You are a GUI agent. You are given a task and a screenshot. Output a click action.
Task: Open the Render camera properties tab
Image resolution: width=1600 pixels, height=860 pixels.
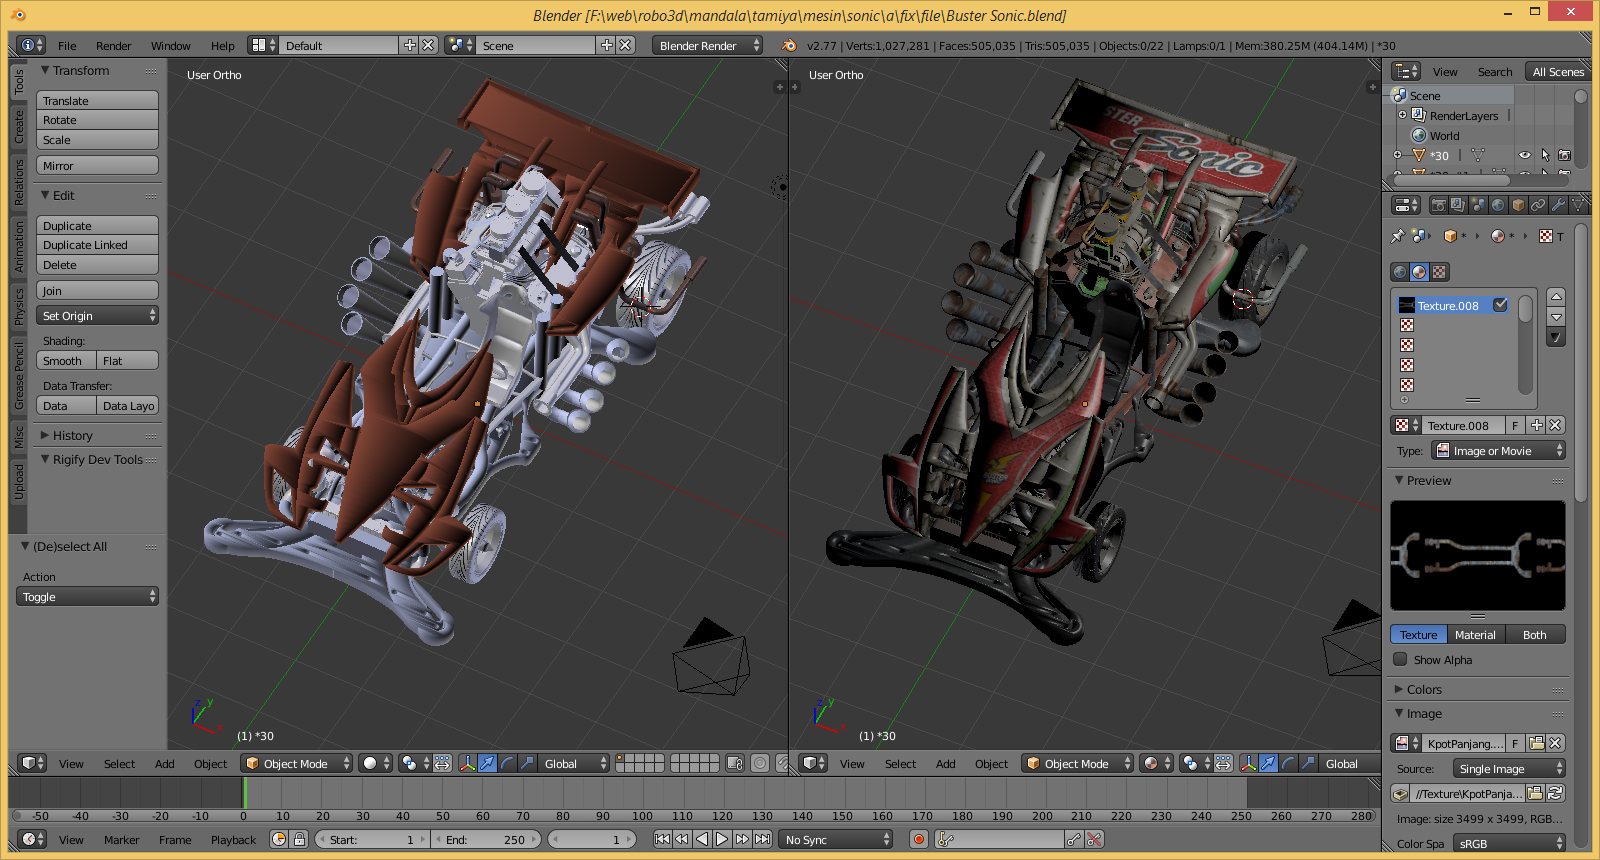[x=1438, y=205]
